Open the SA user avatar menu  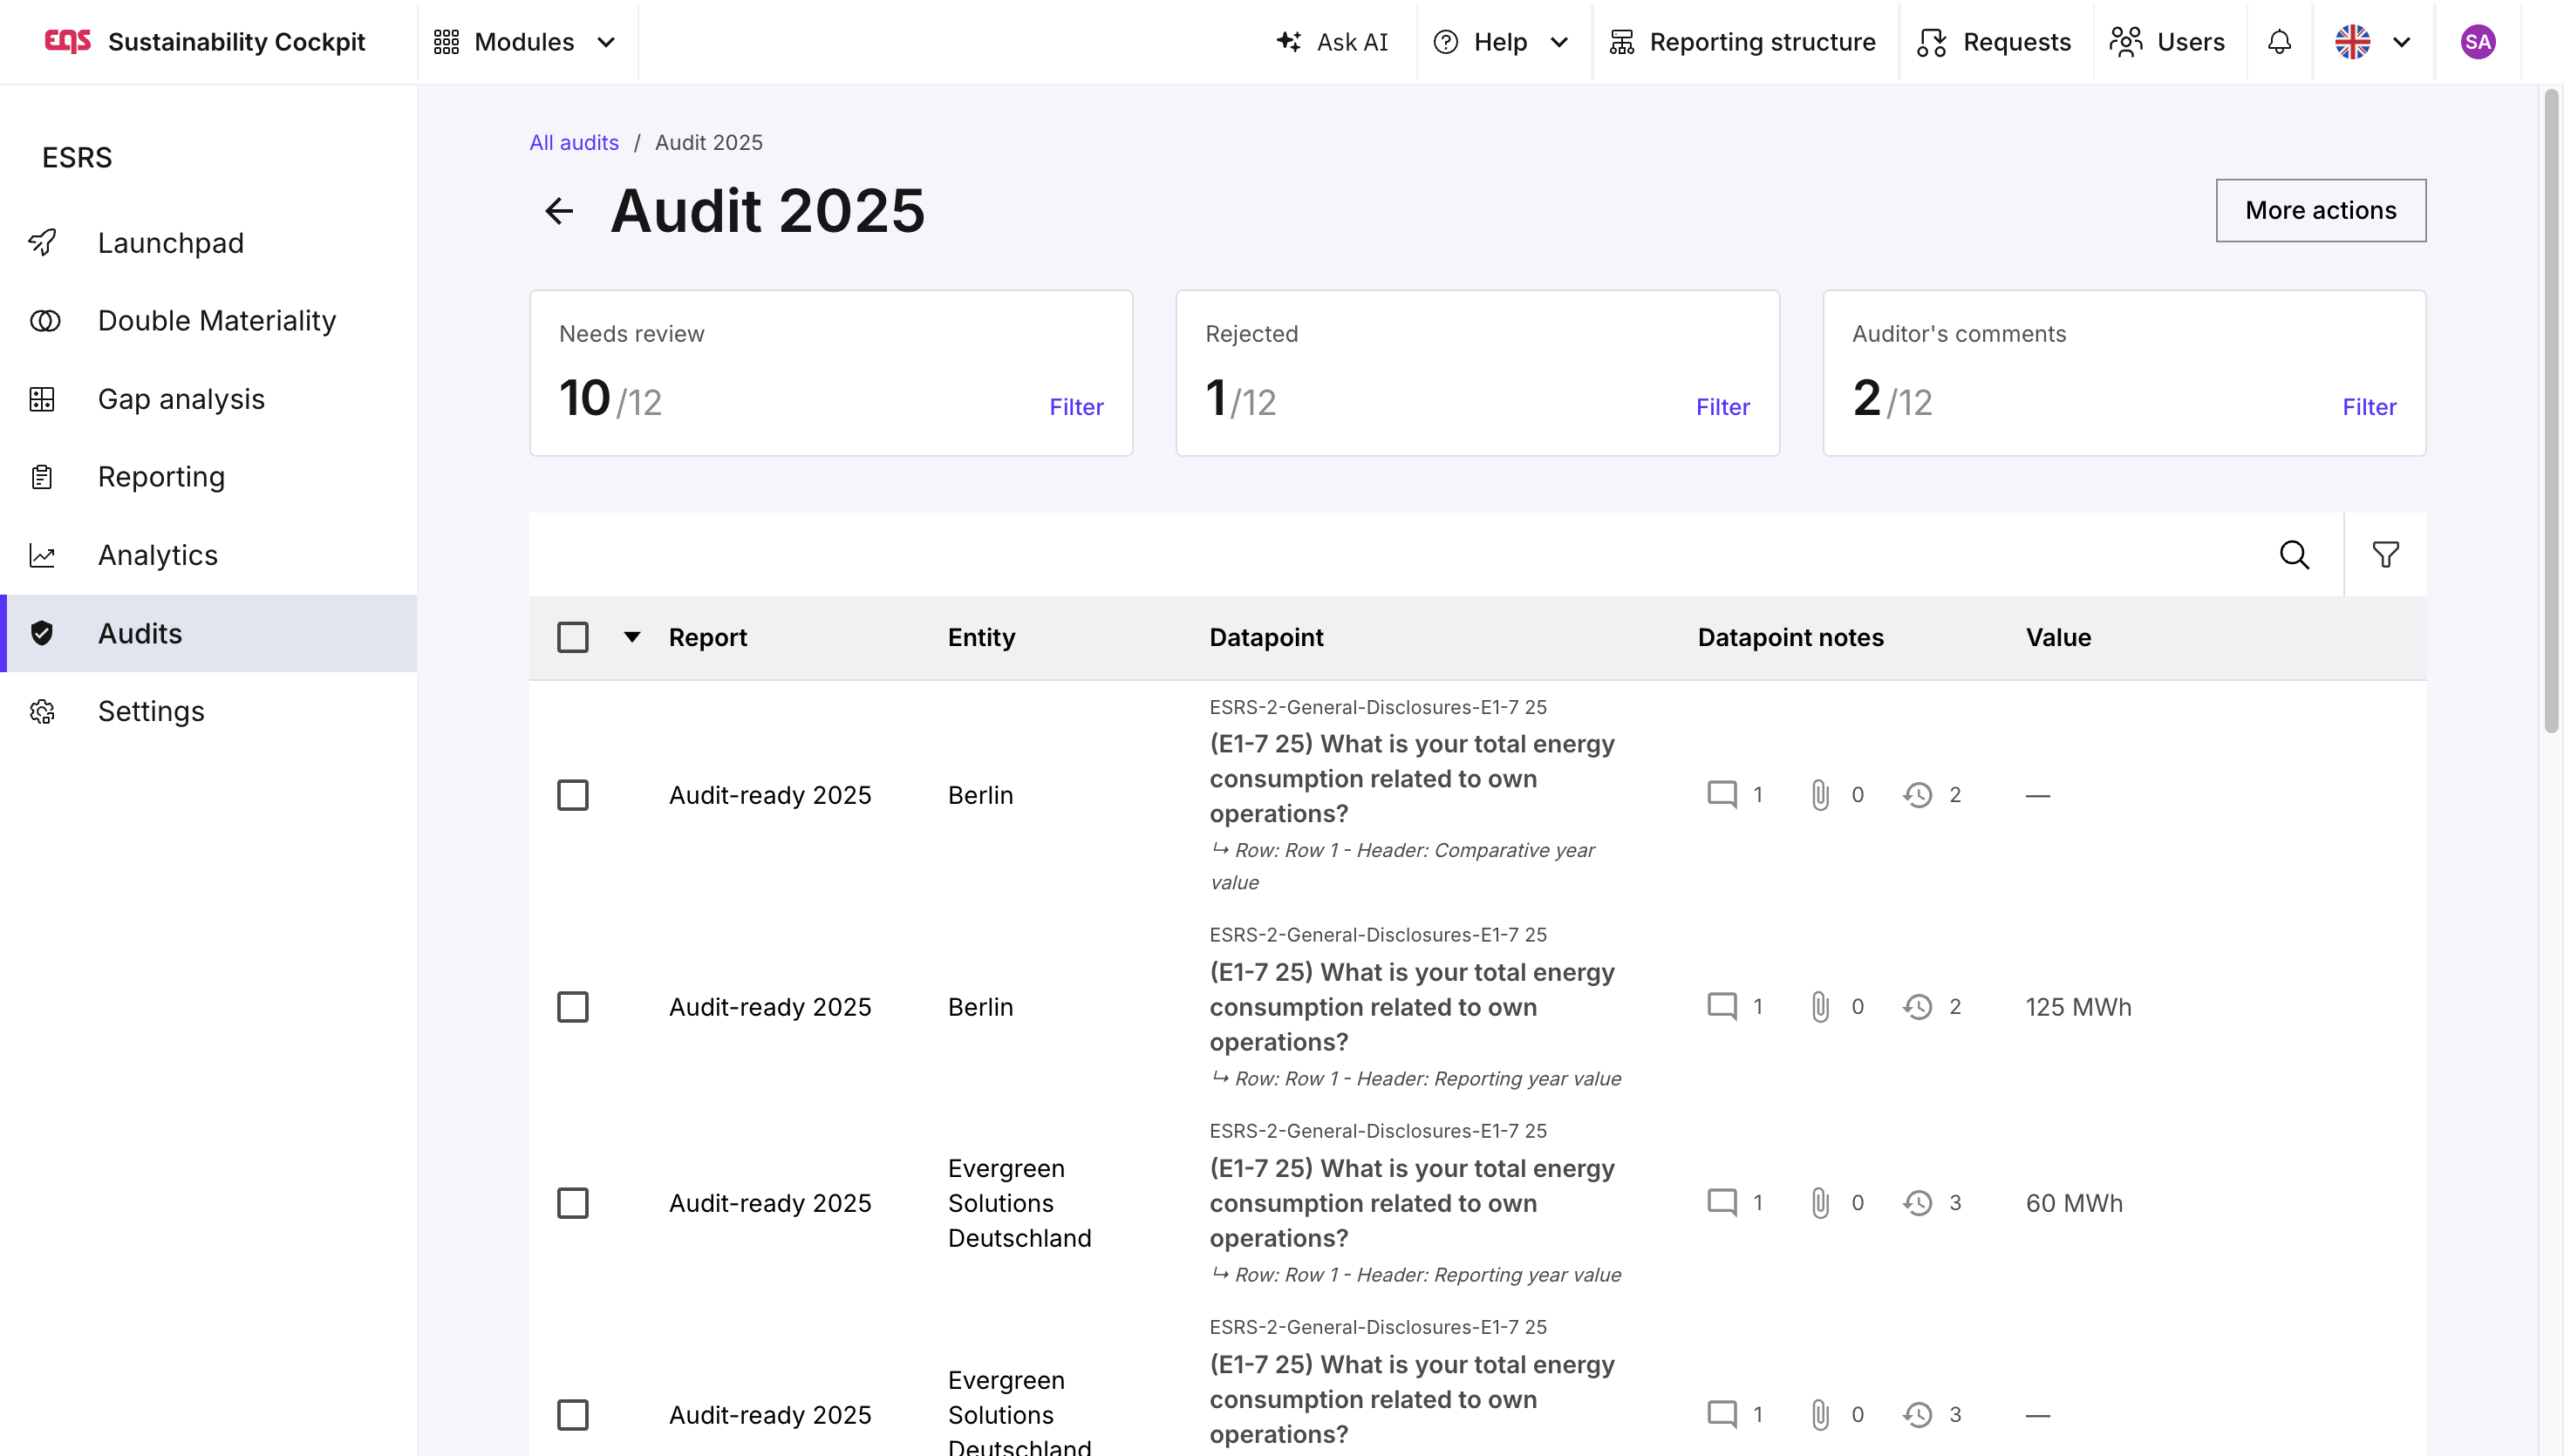2477,42
